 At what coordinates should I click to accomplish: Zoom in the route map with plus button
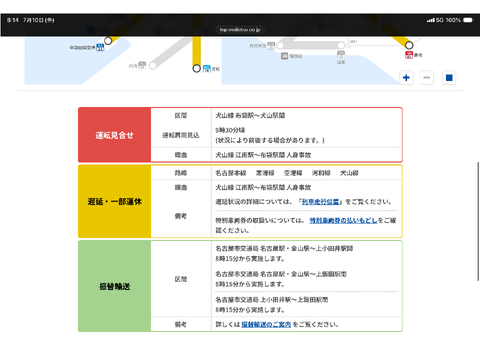click(406, 78)
